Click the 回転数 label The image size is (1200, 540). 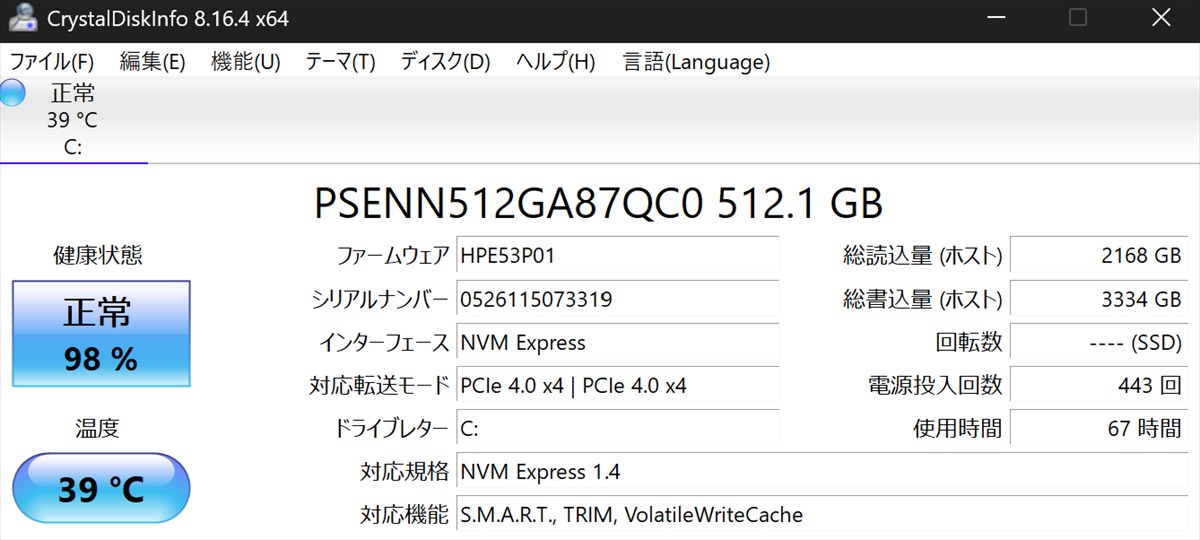click(969, 342)
